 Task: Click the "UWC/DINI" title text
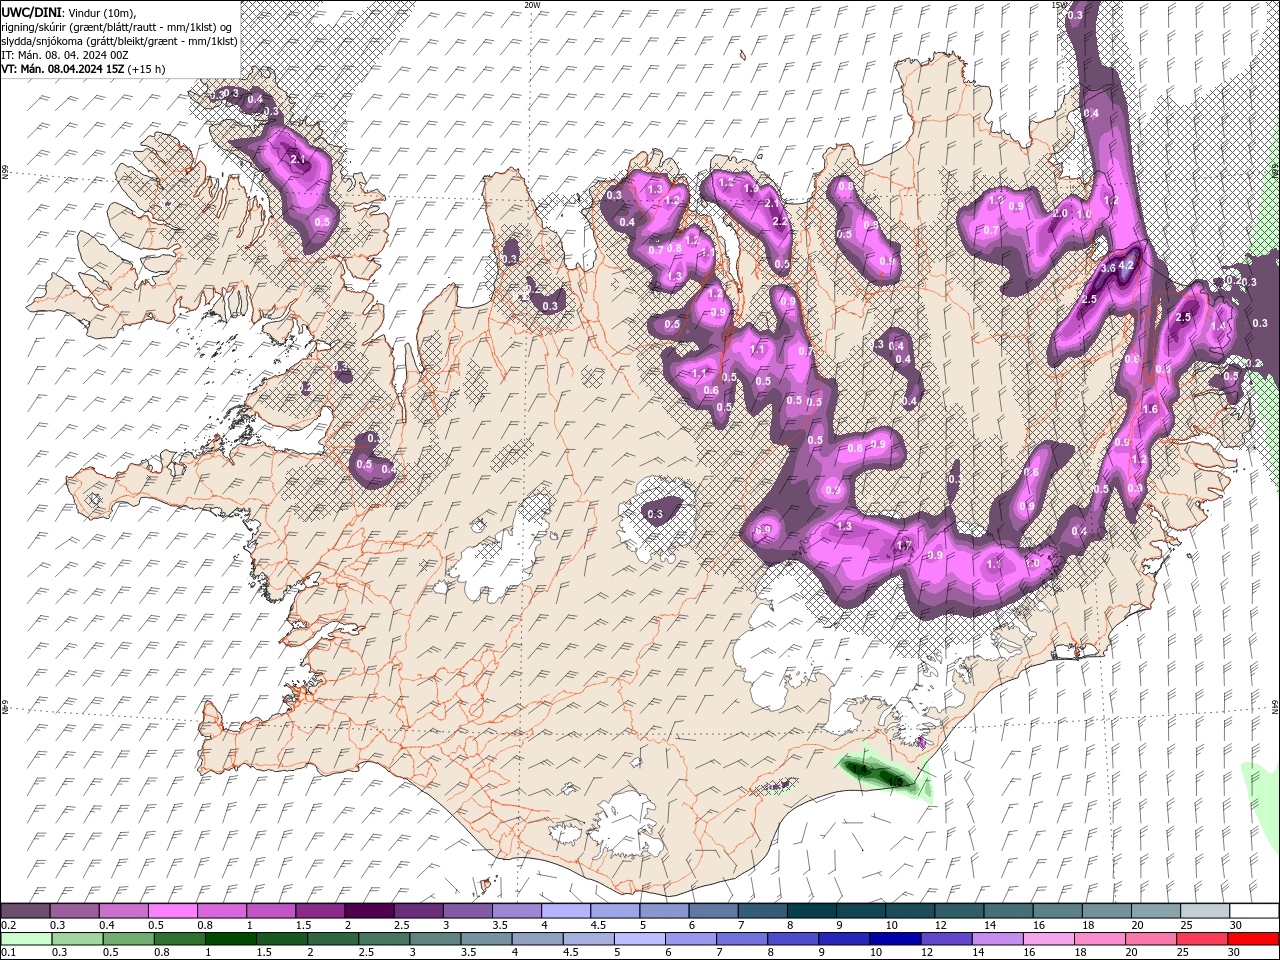(30, 11)
